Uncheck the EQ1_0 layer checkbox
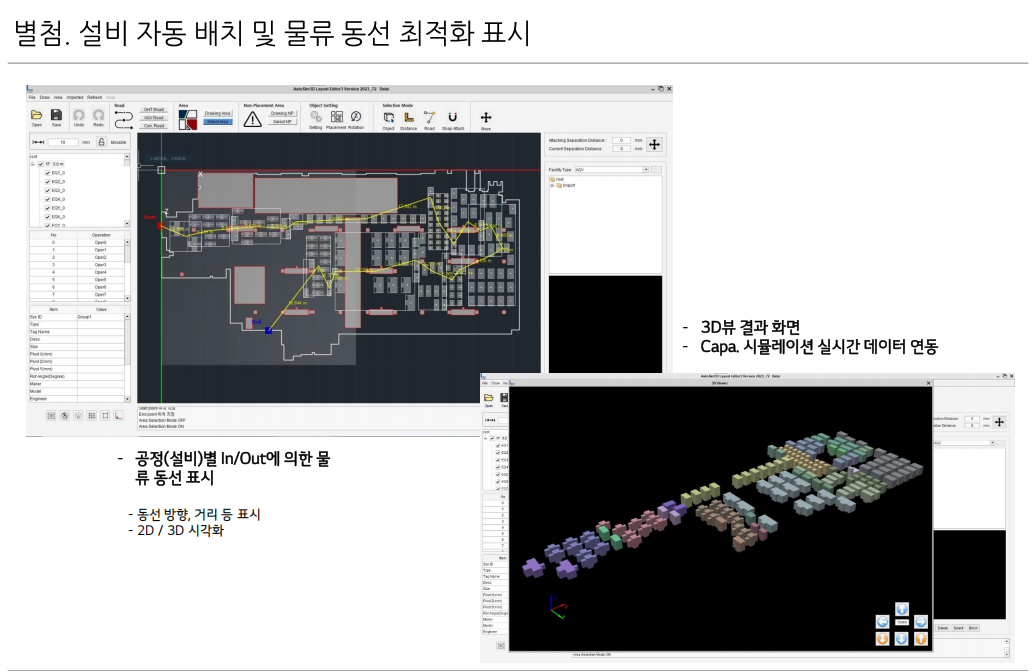The image size is (1035, 671). point(48,173)
